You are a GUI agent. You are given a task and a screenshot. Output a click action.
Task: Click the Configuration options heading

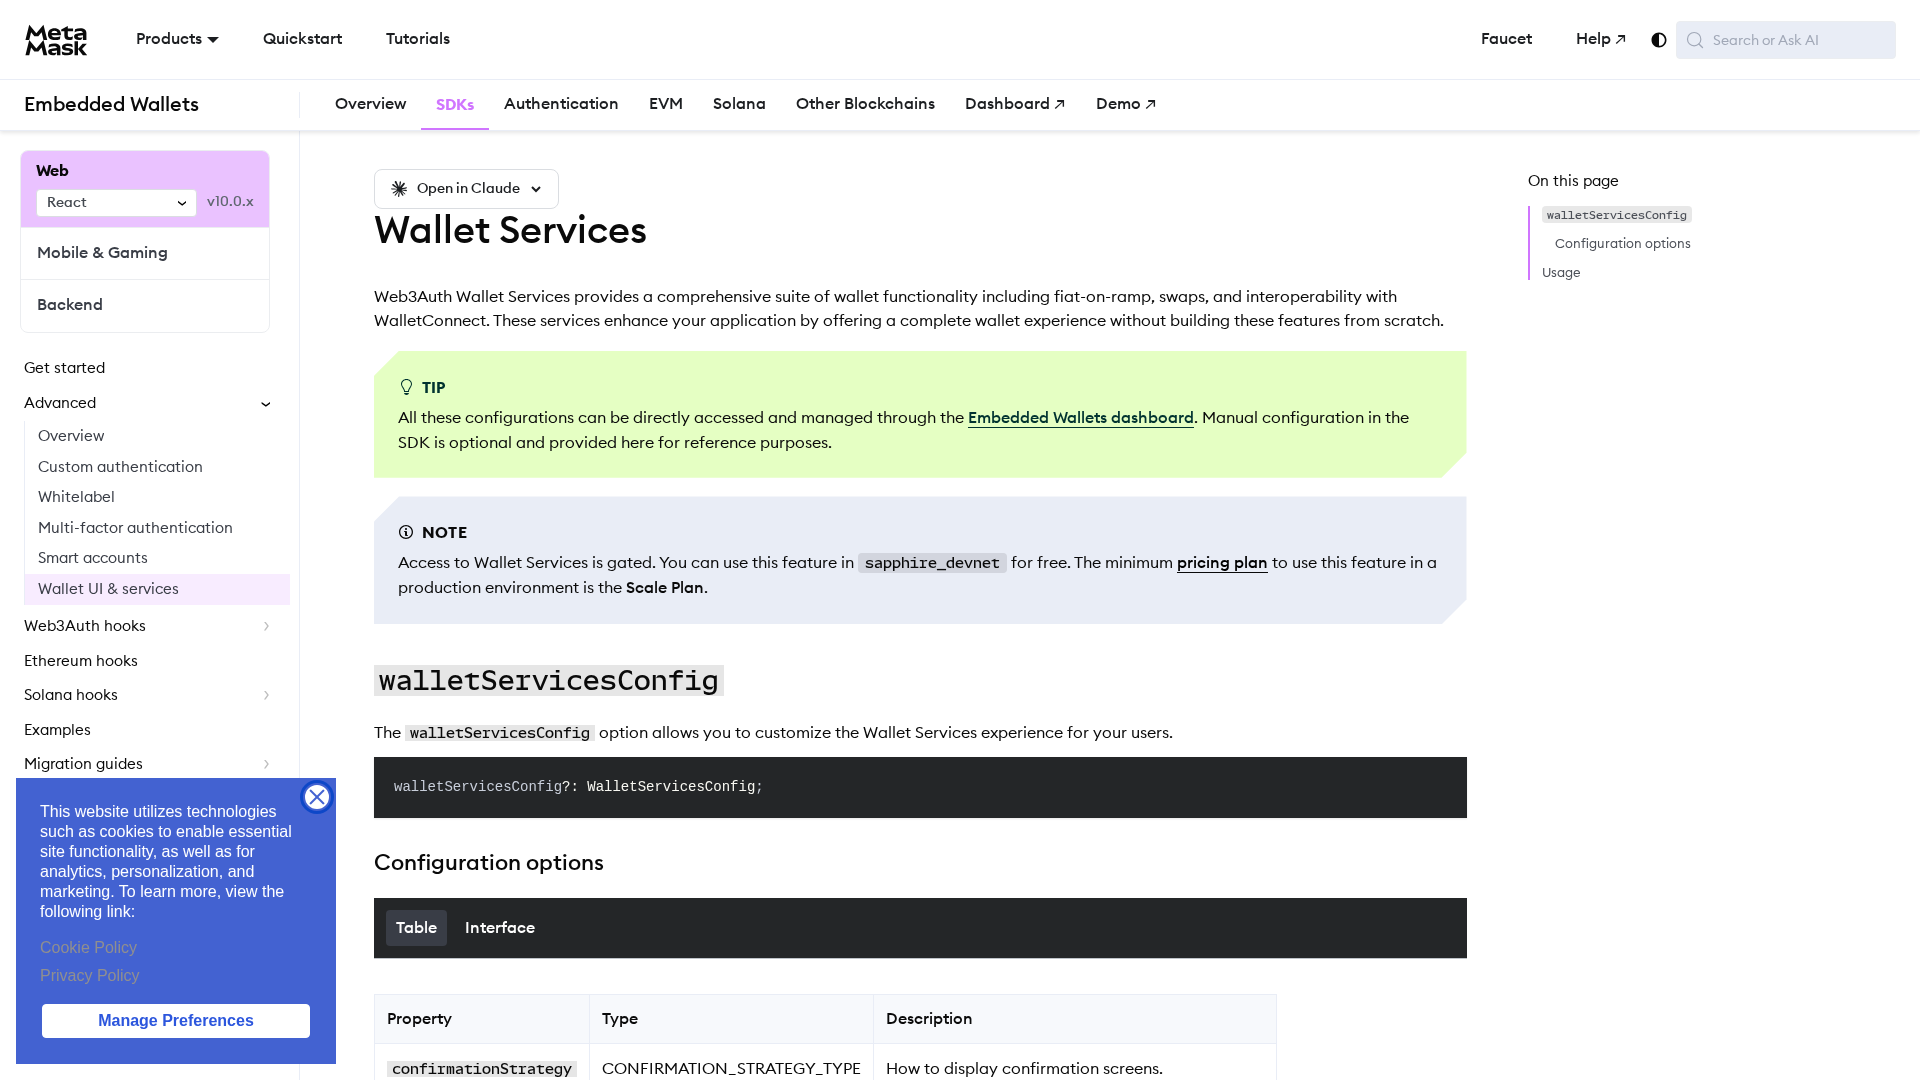click(489, 863)
